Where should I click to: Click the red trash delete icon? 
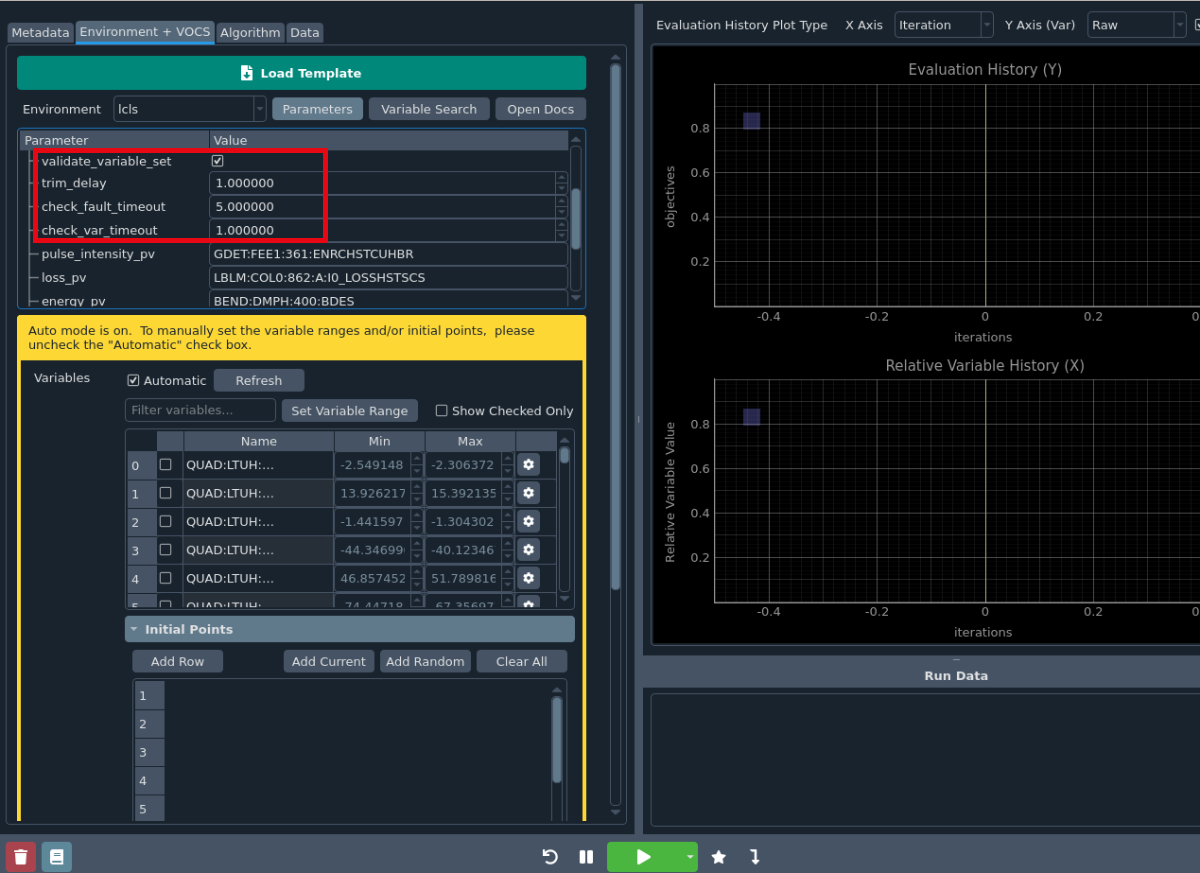click(x=21, y=857)
